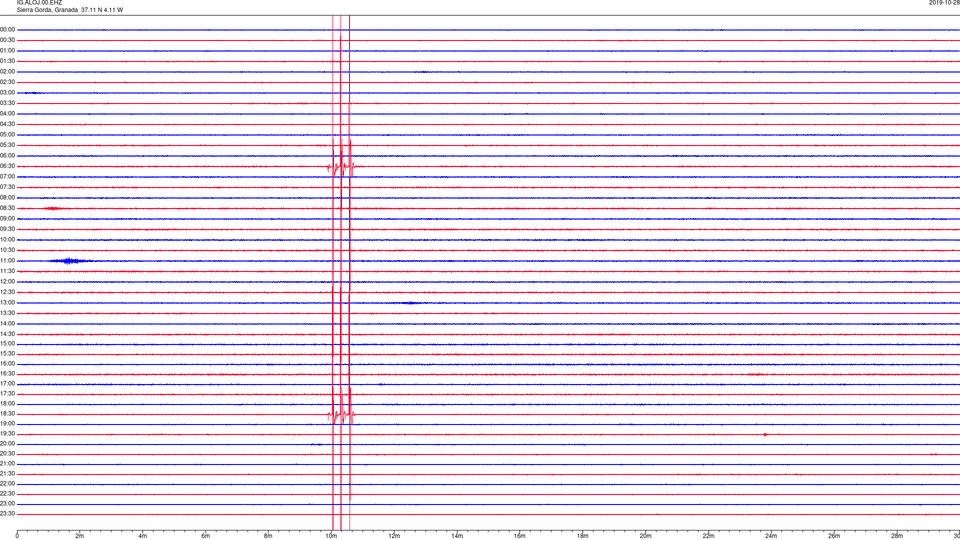The image size is (960, 540).
Task: Click the small blue burst on the 03:00 trace
Action: [x=33, y=93]
